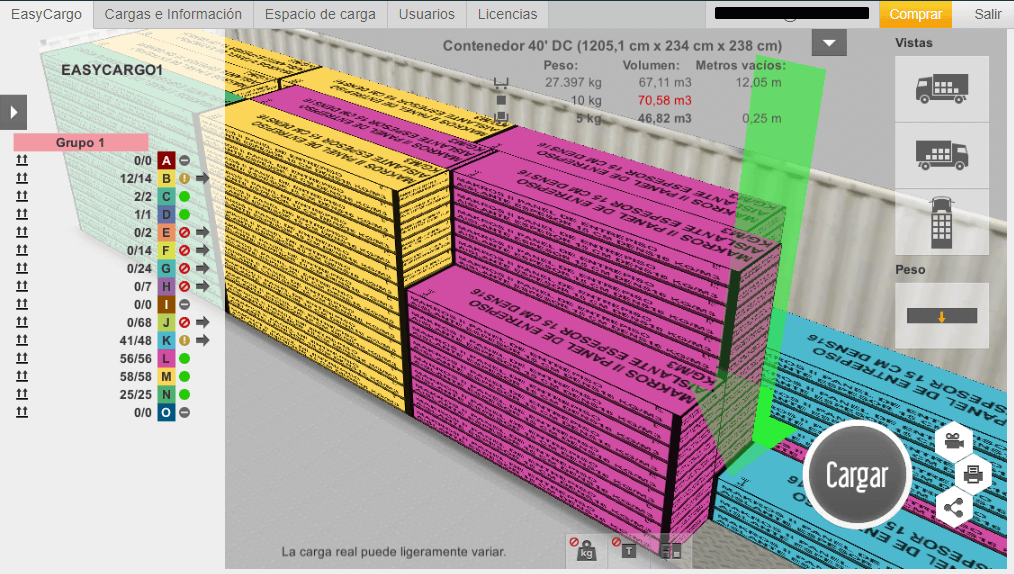The height and width of the screenshot is (574, 1014).
Task: Toggle the kg weight limit icon
Action: click(x=585, y=549)
